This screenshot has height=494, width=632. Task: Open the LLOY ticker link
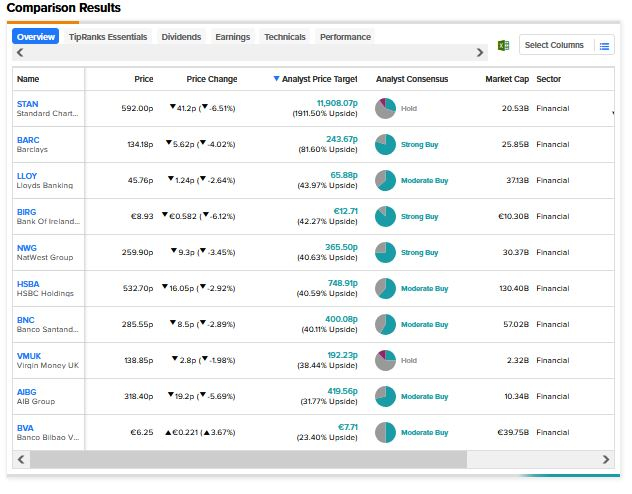click(x=27, y=176)
